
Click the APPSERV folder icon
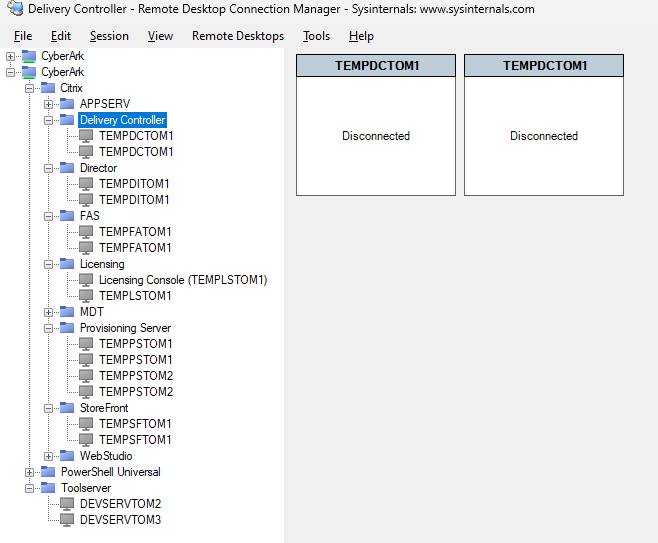67,104
